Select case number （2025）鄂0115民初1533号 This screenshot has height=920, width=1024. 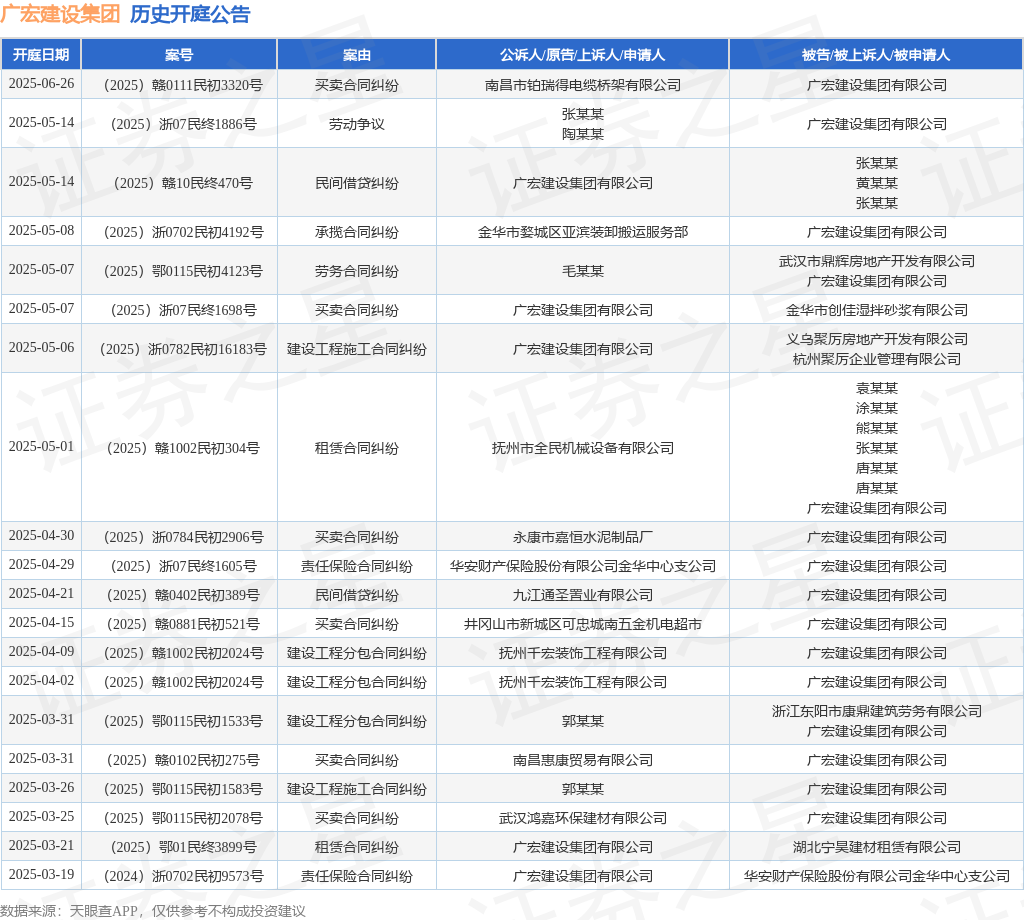coord(179,721)
